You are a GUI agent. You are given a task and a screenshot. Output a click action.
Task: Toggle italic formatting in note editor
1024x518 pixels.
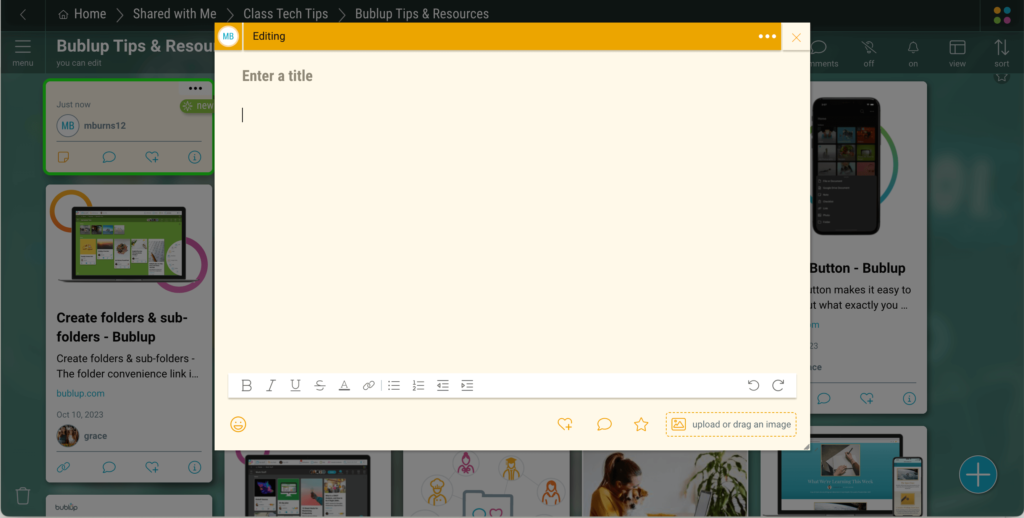(270, 385)
